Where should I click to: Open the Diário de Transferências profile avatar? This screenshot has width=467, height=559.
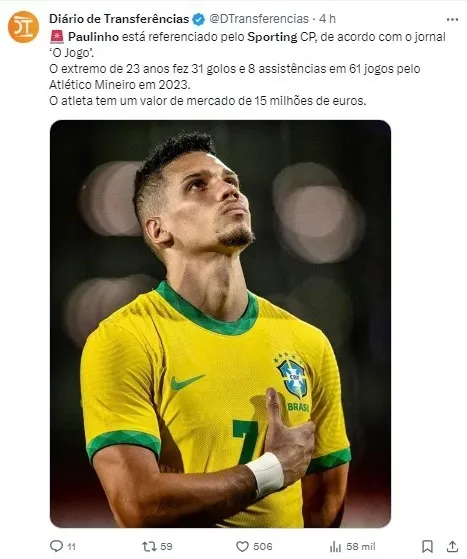point(23,27)
